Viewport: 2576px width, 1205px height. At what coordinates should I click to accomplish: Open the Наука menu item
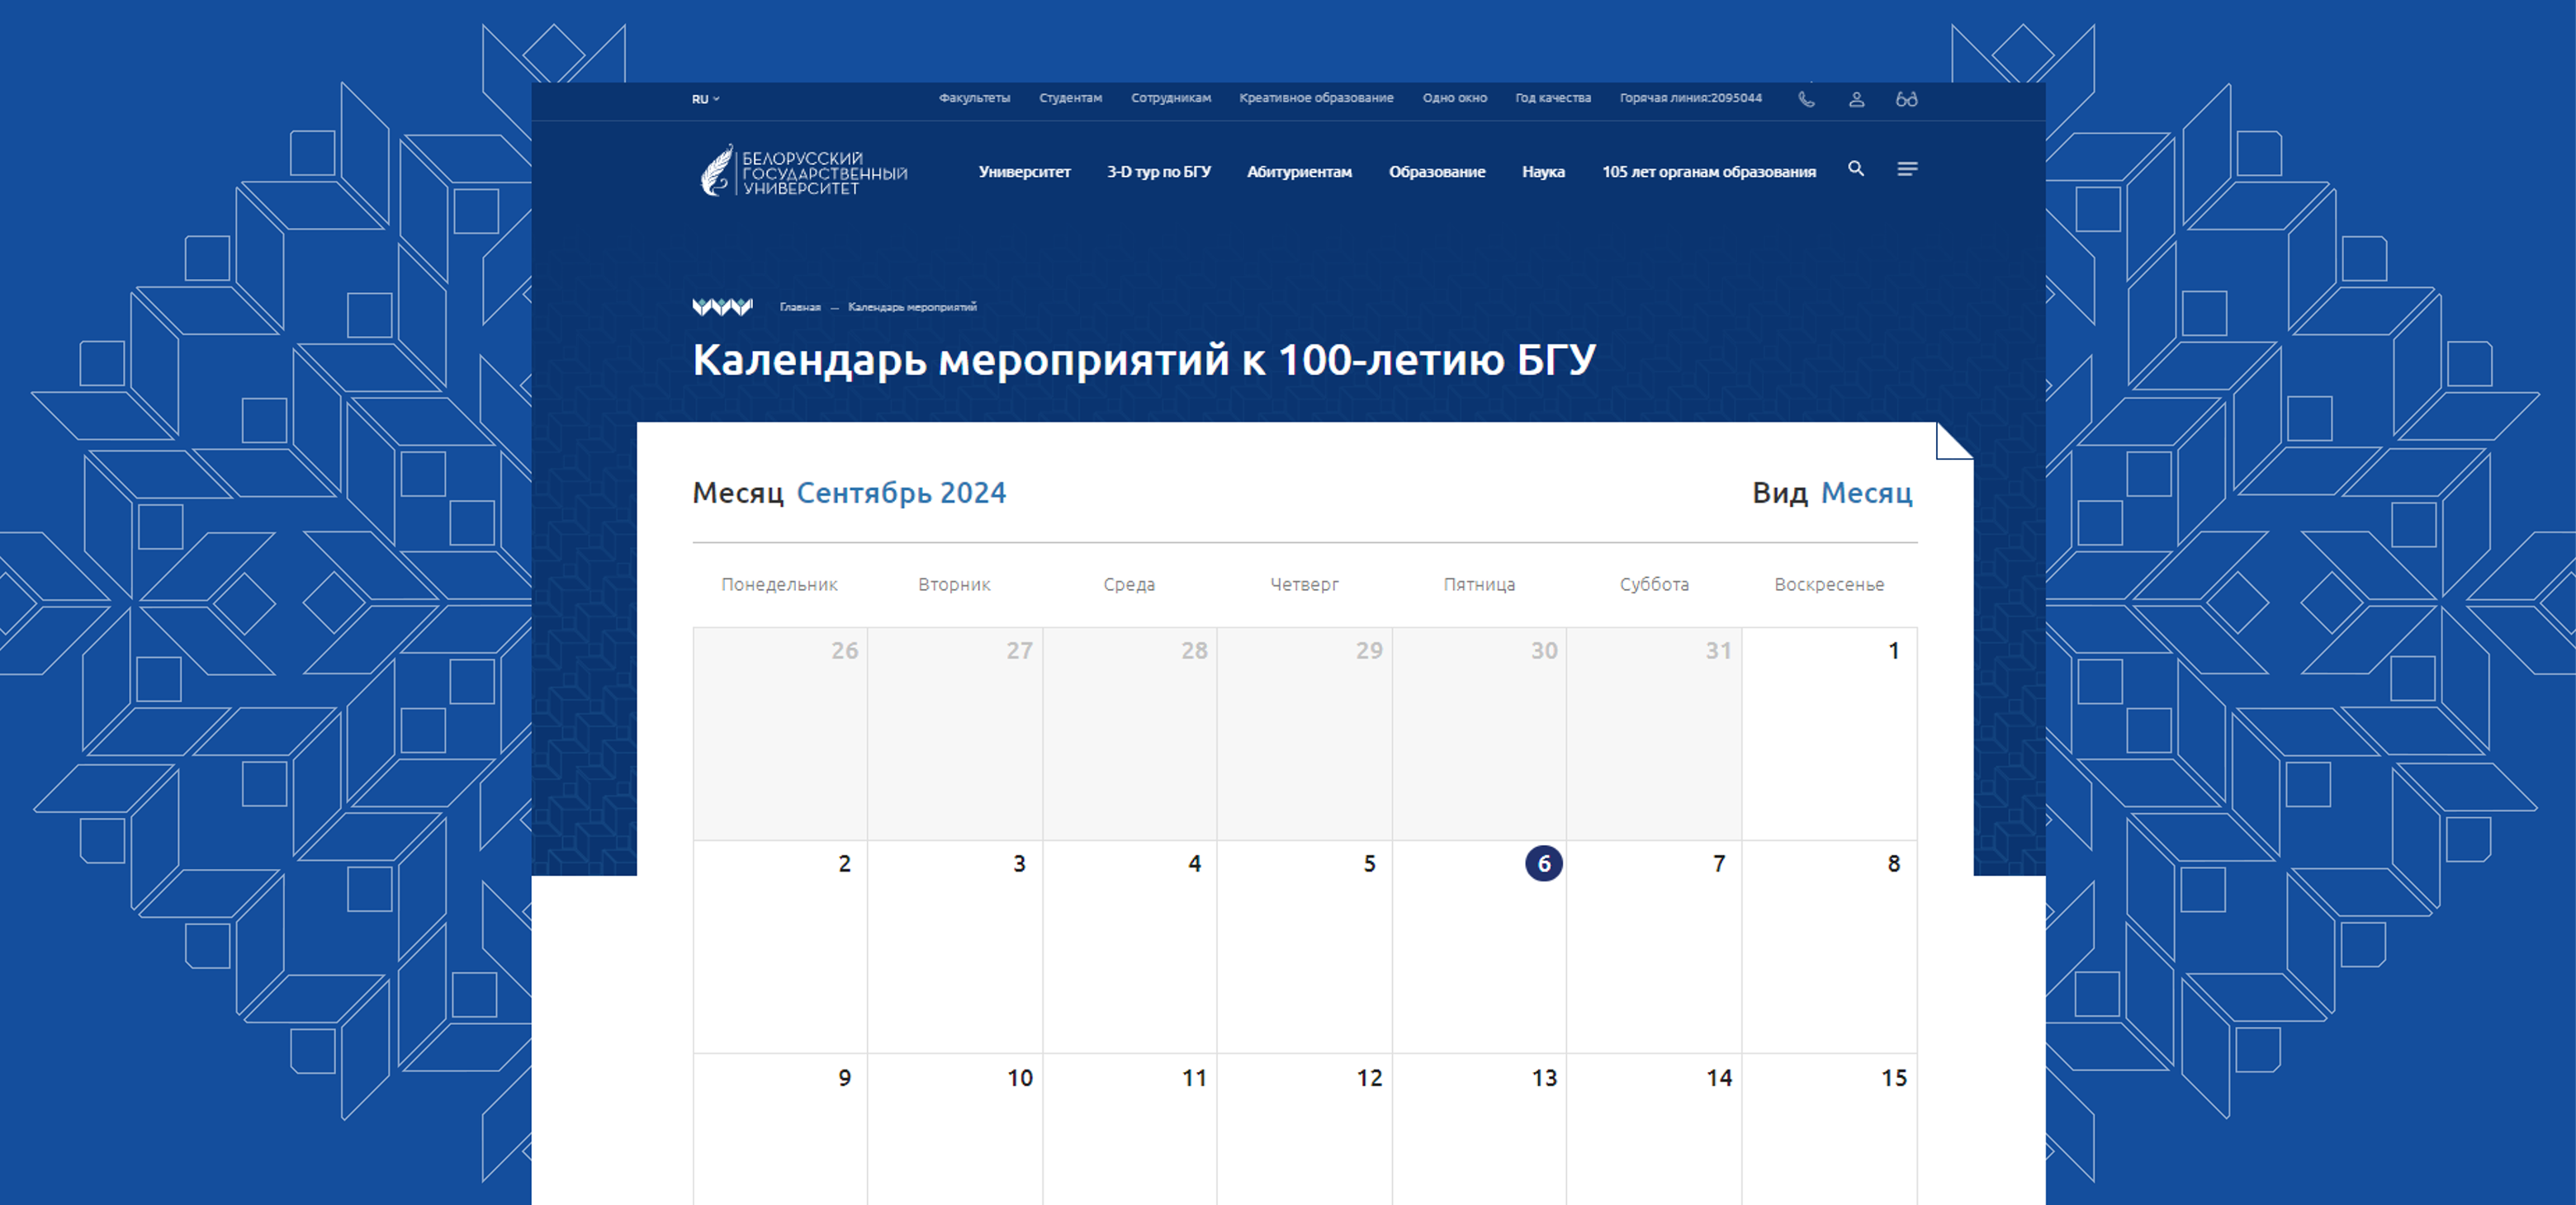1543,172
